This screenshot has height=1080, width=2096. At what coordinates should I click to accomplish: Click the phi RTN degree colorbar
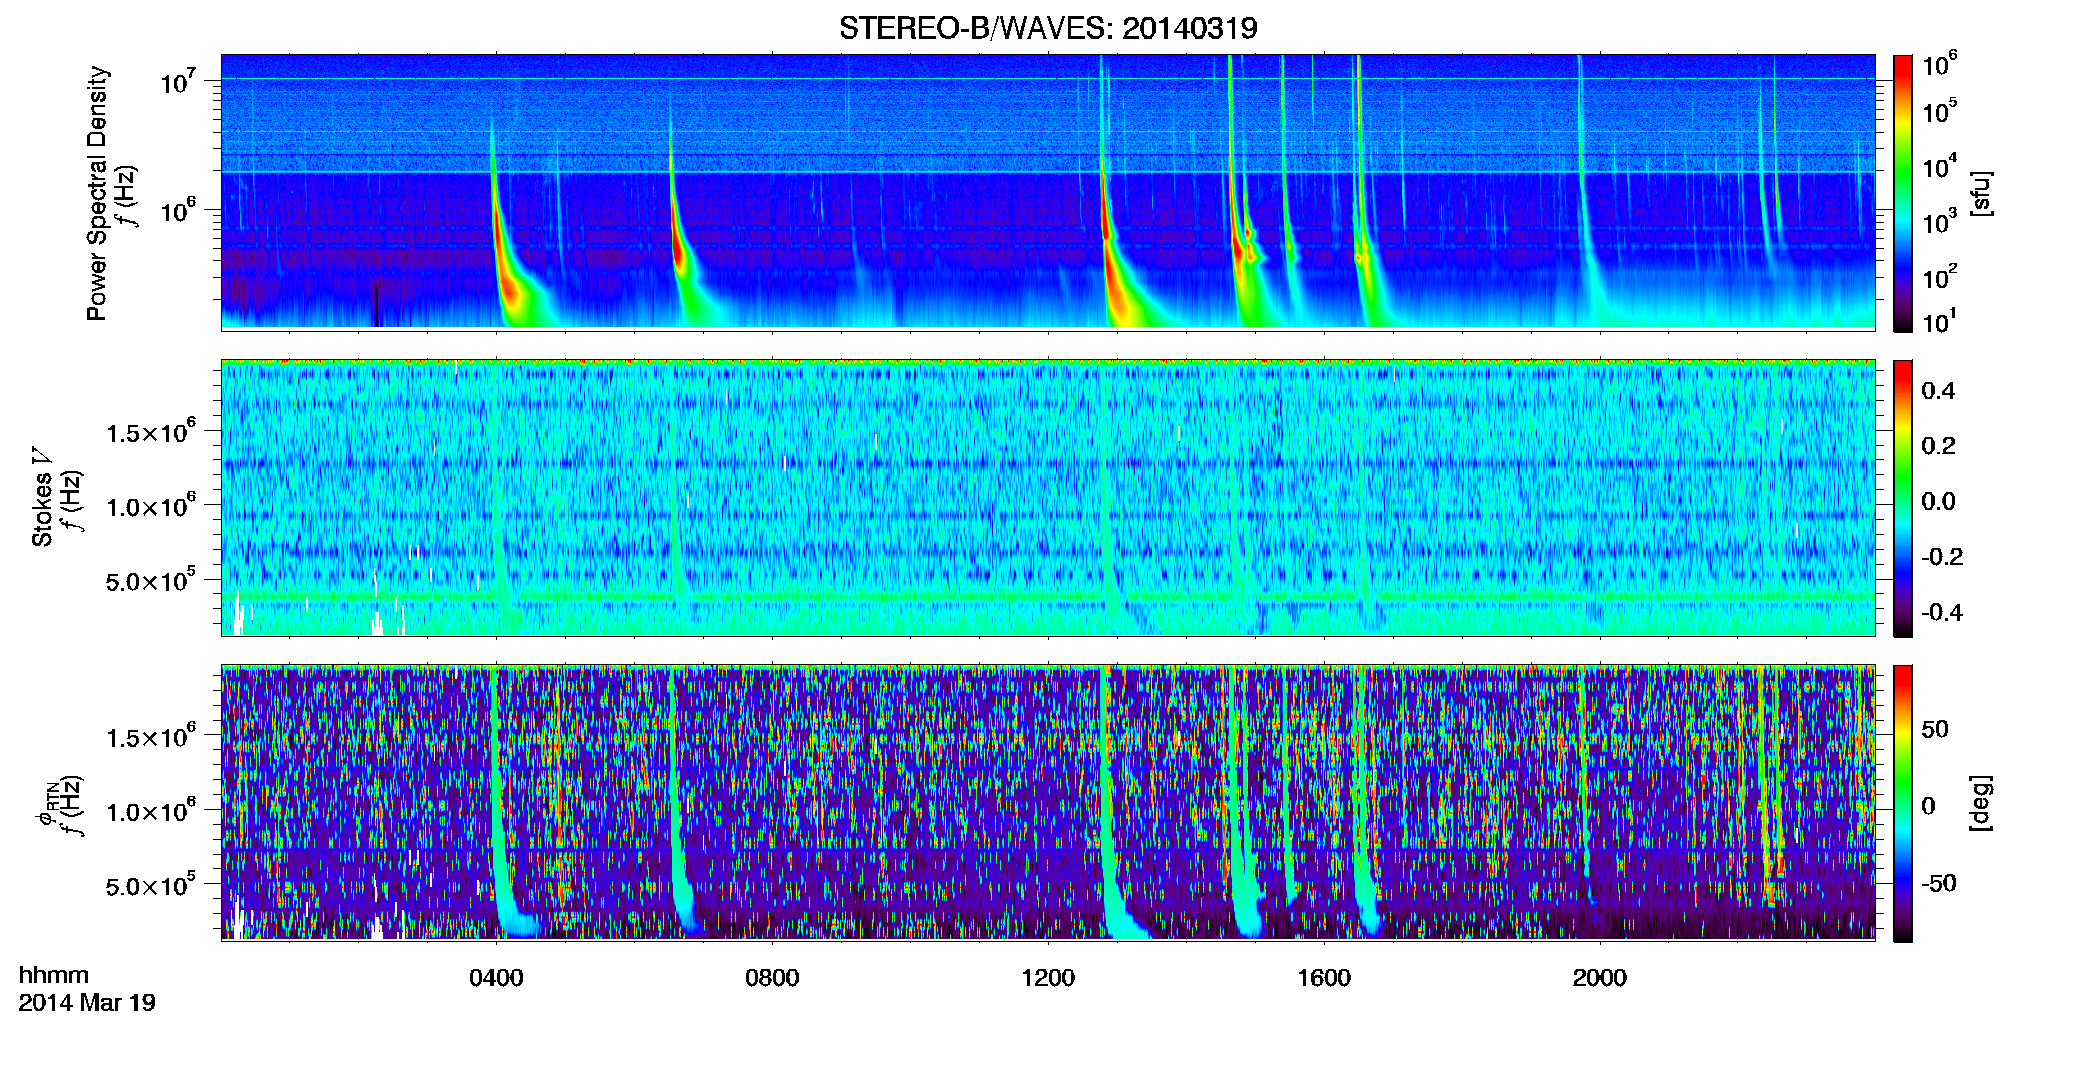1903,803
